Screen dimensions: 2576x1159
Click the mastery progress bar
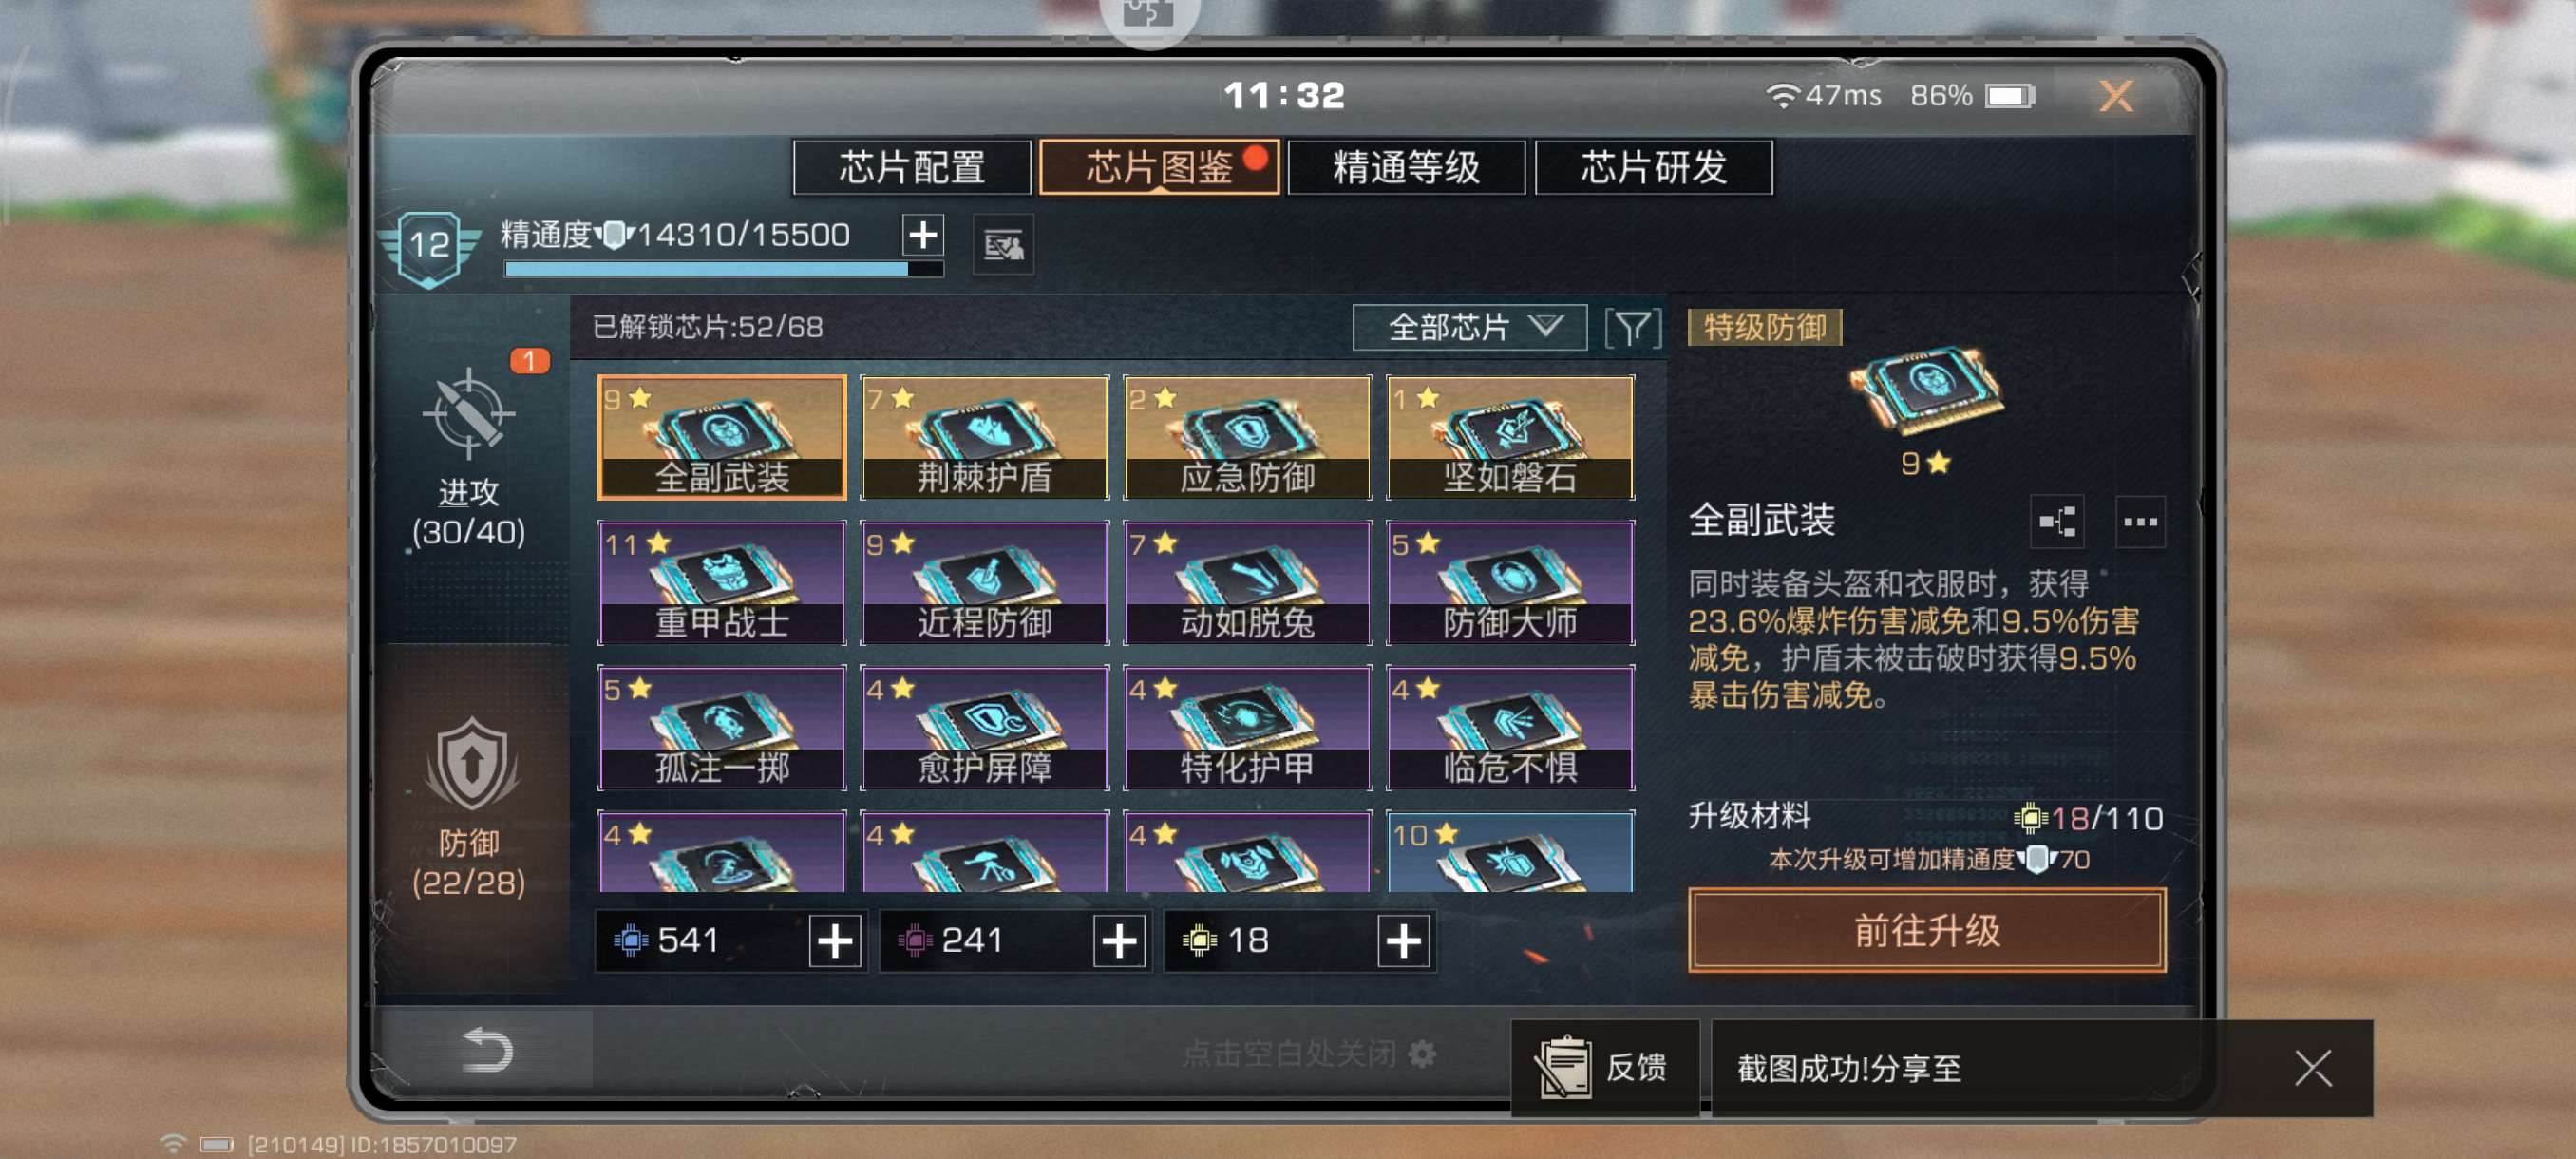click(x=724, y=269)
